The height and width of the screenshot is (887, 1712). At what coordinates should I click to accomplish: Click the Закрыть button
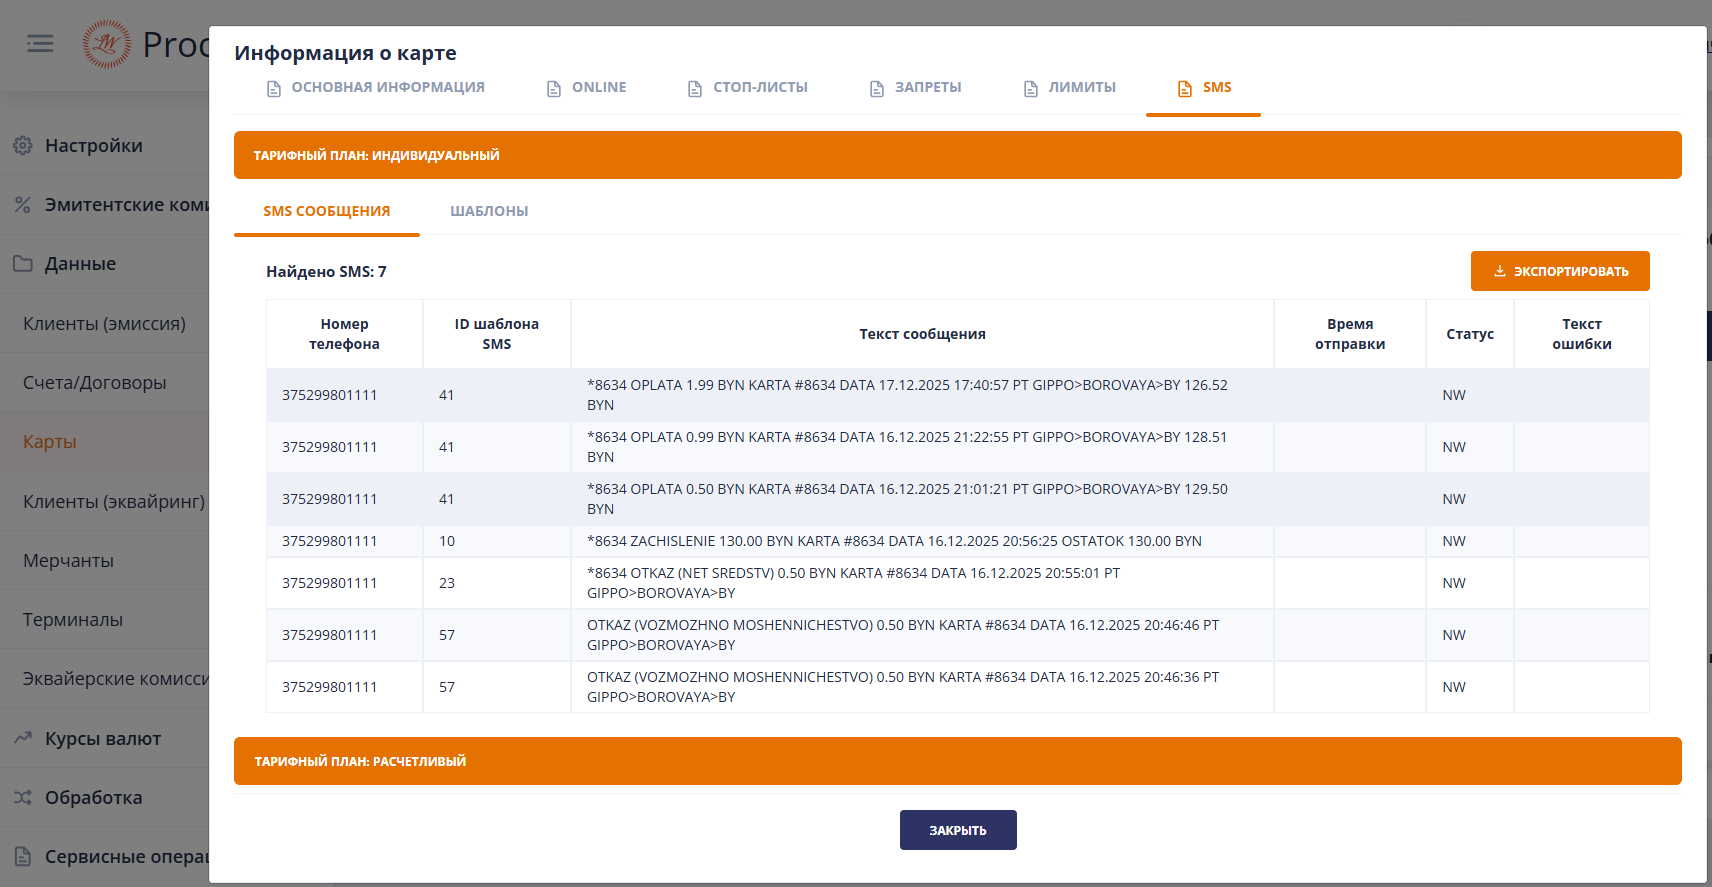[x=957, y=830]
